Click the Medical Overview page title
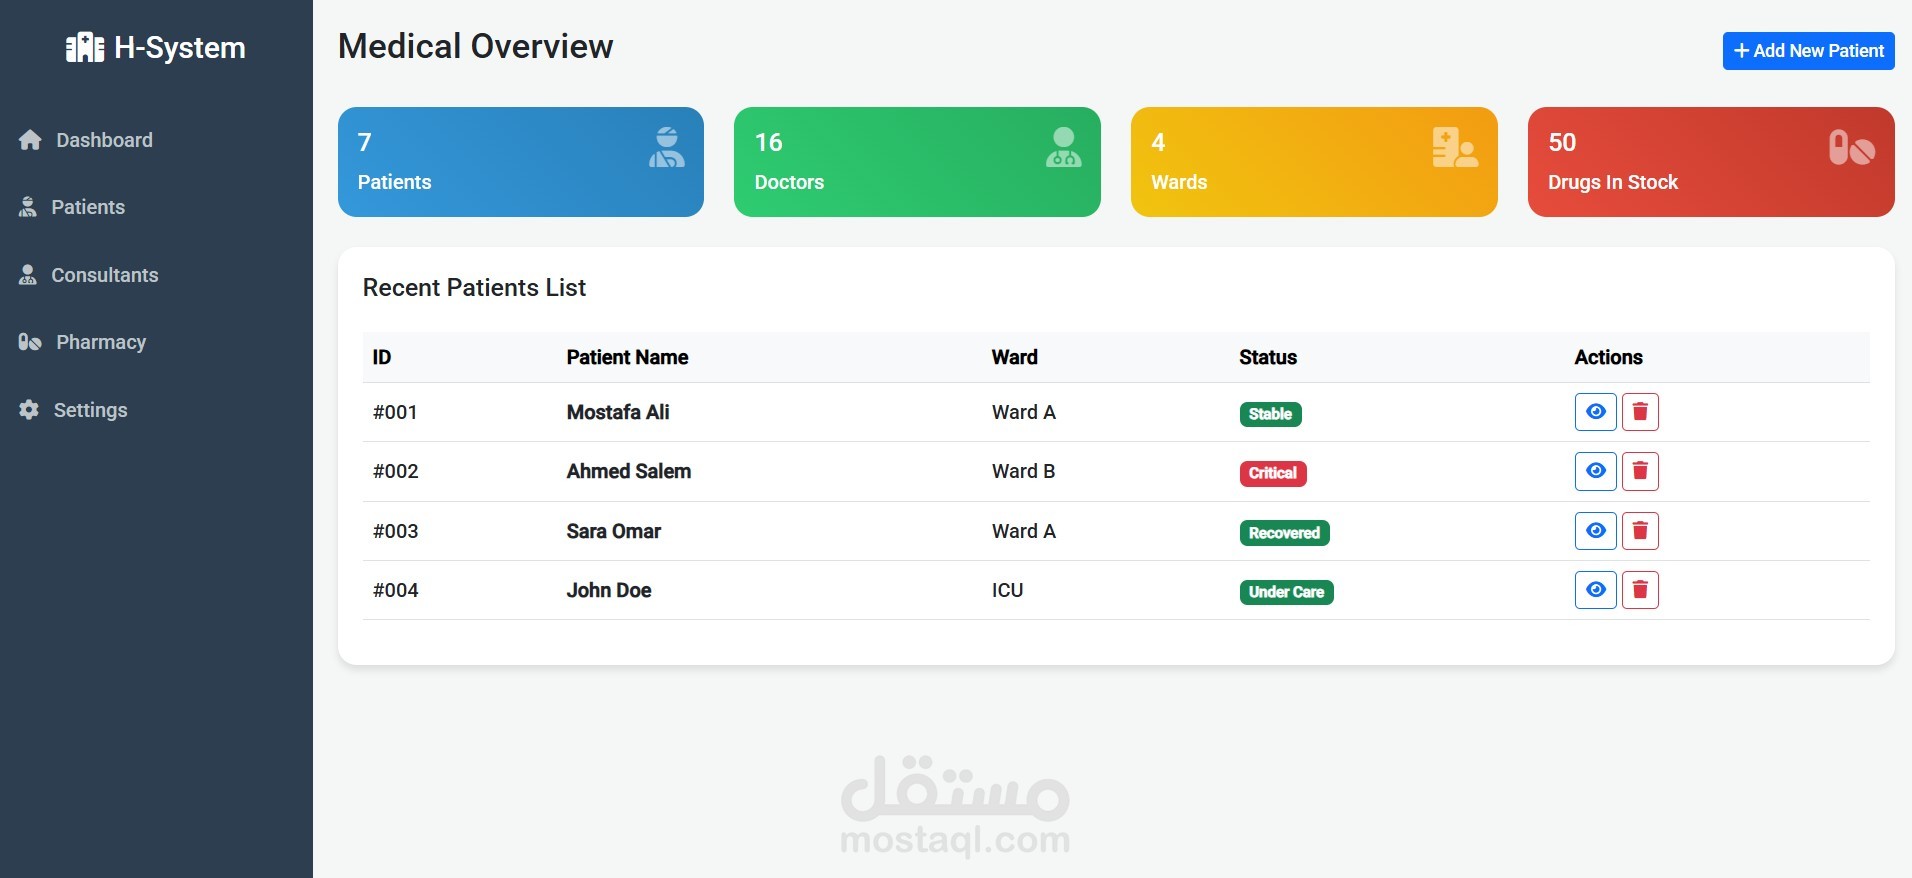 click(x=475, y=46)
